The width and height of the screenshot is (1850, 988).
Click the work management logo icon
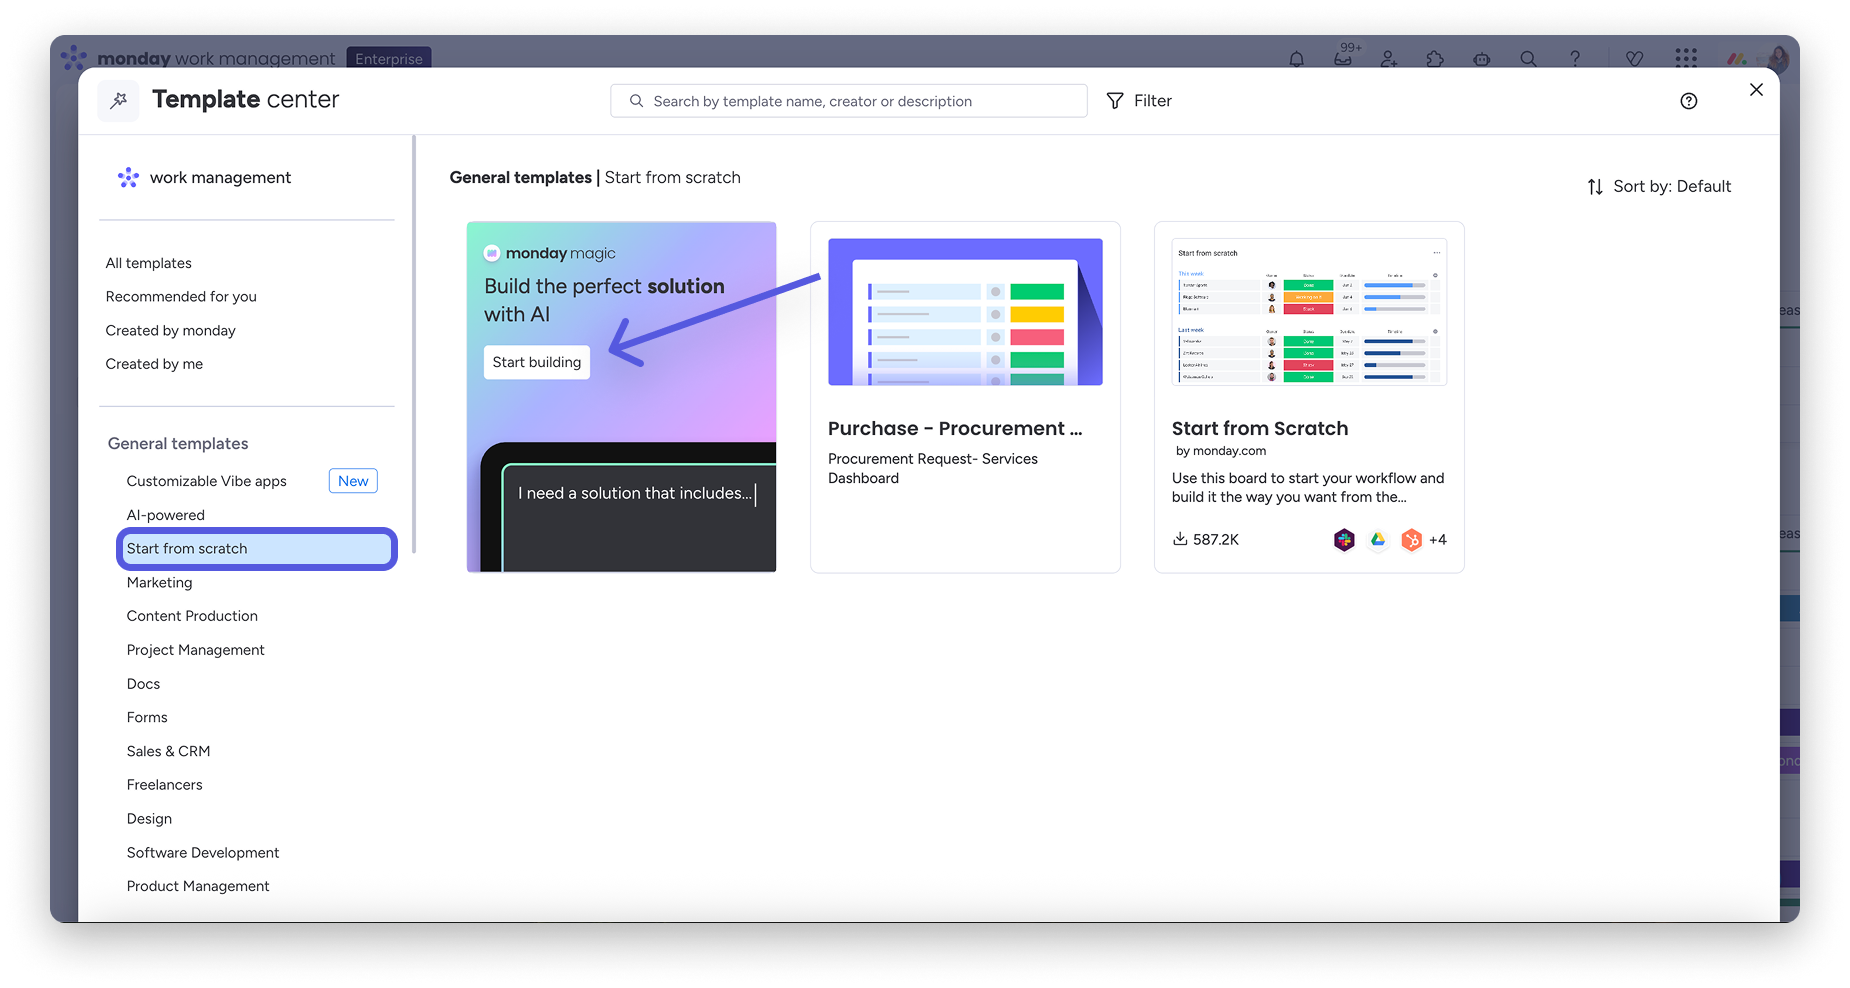(x=128, y=178)
